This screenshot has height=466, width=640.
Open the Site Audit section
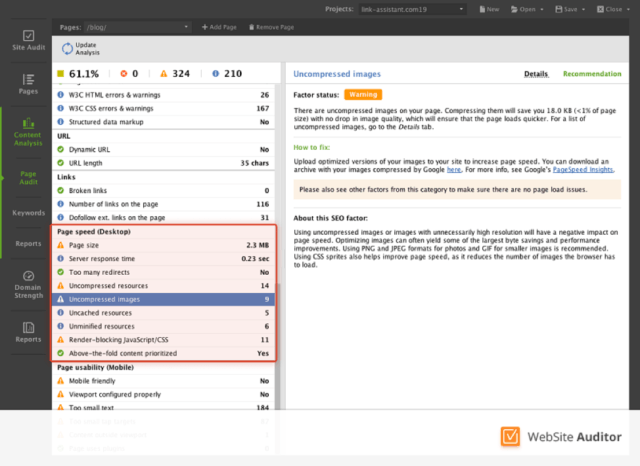click(28, 41)
